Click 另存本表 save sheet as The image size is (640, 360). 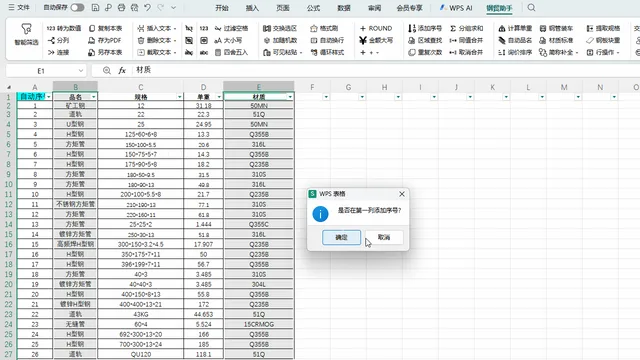click(106, 52)
